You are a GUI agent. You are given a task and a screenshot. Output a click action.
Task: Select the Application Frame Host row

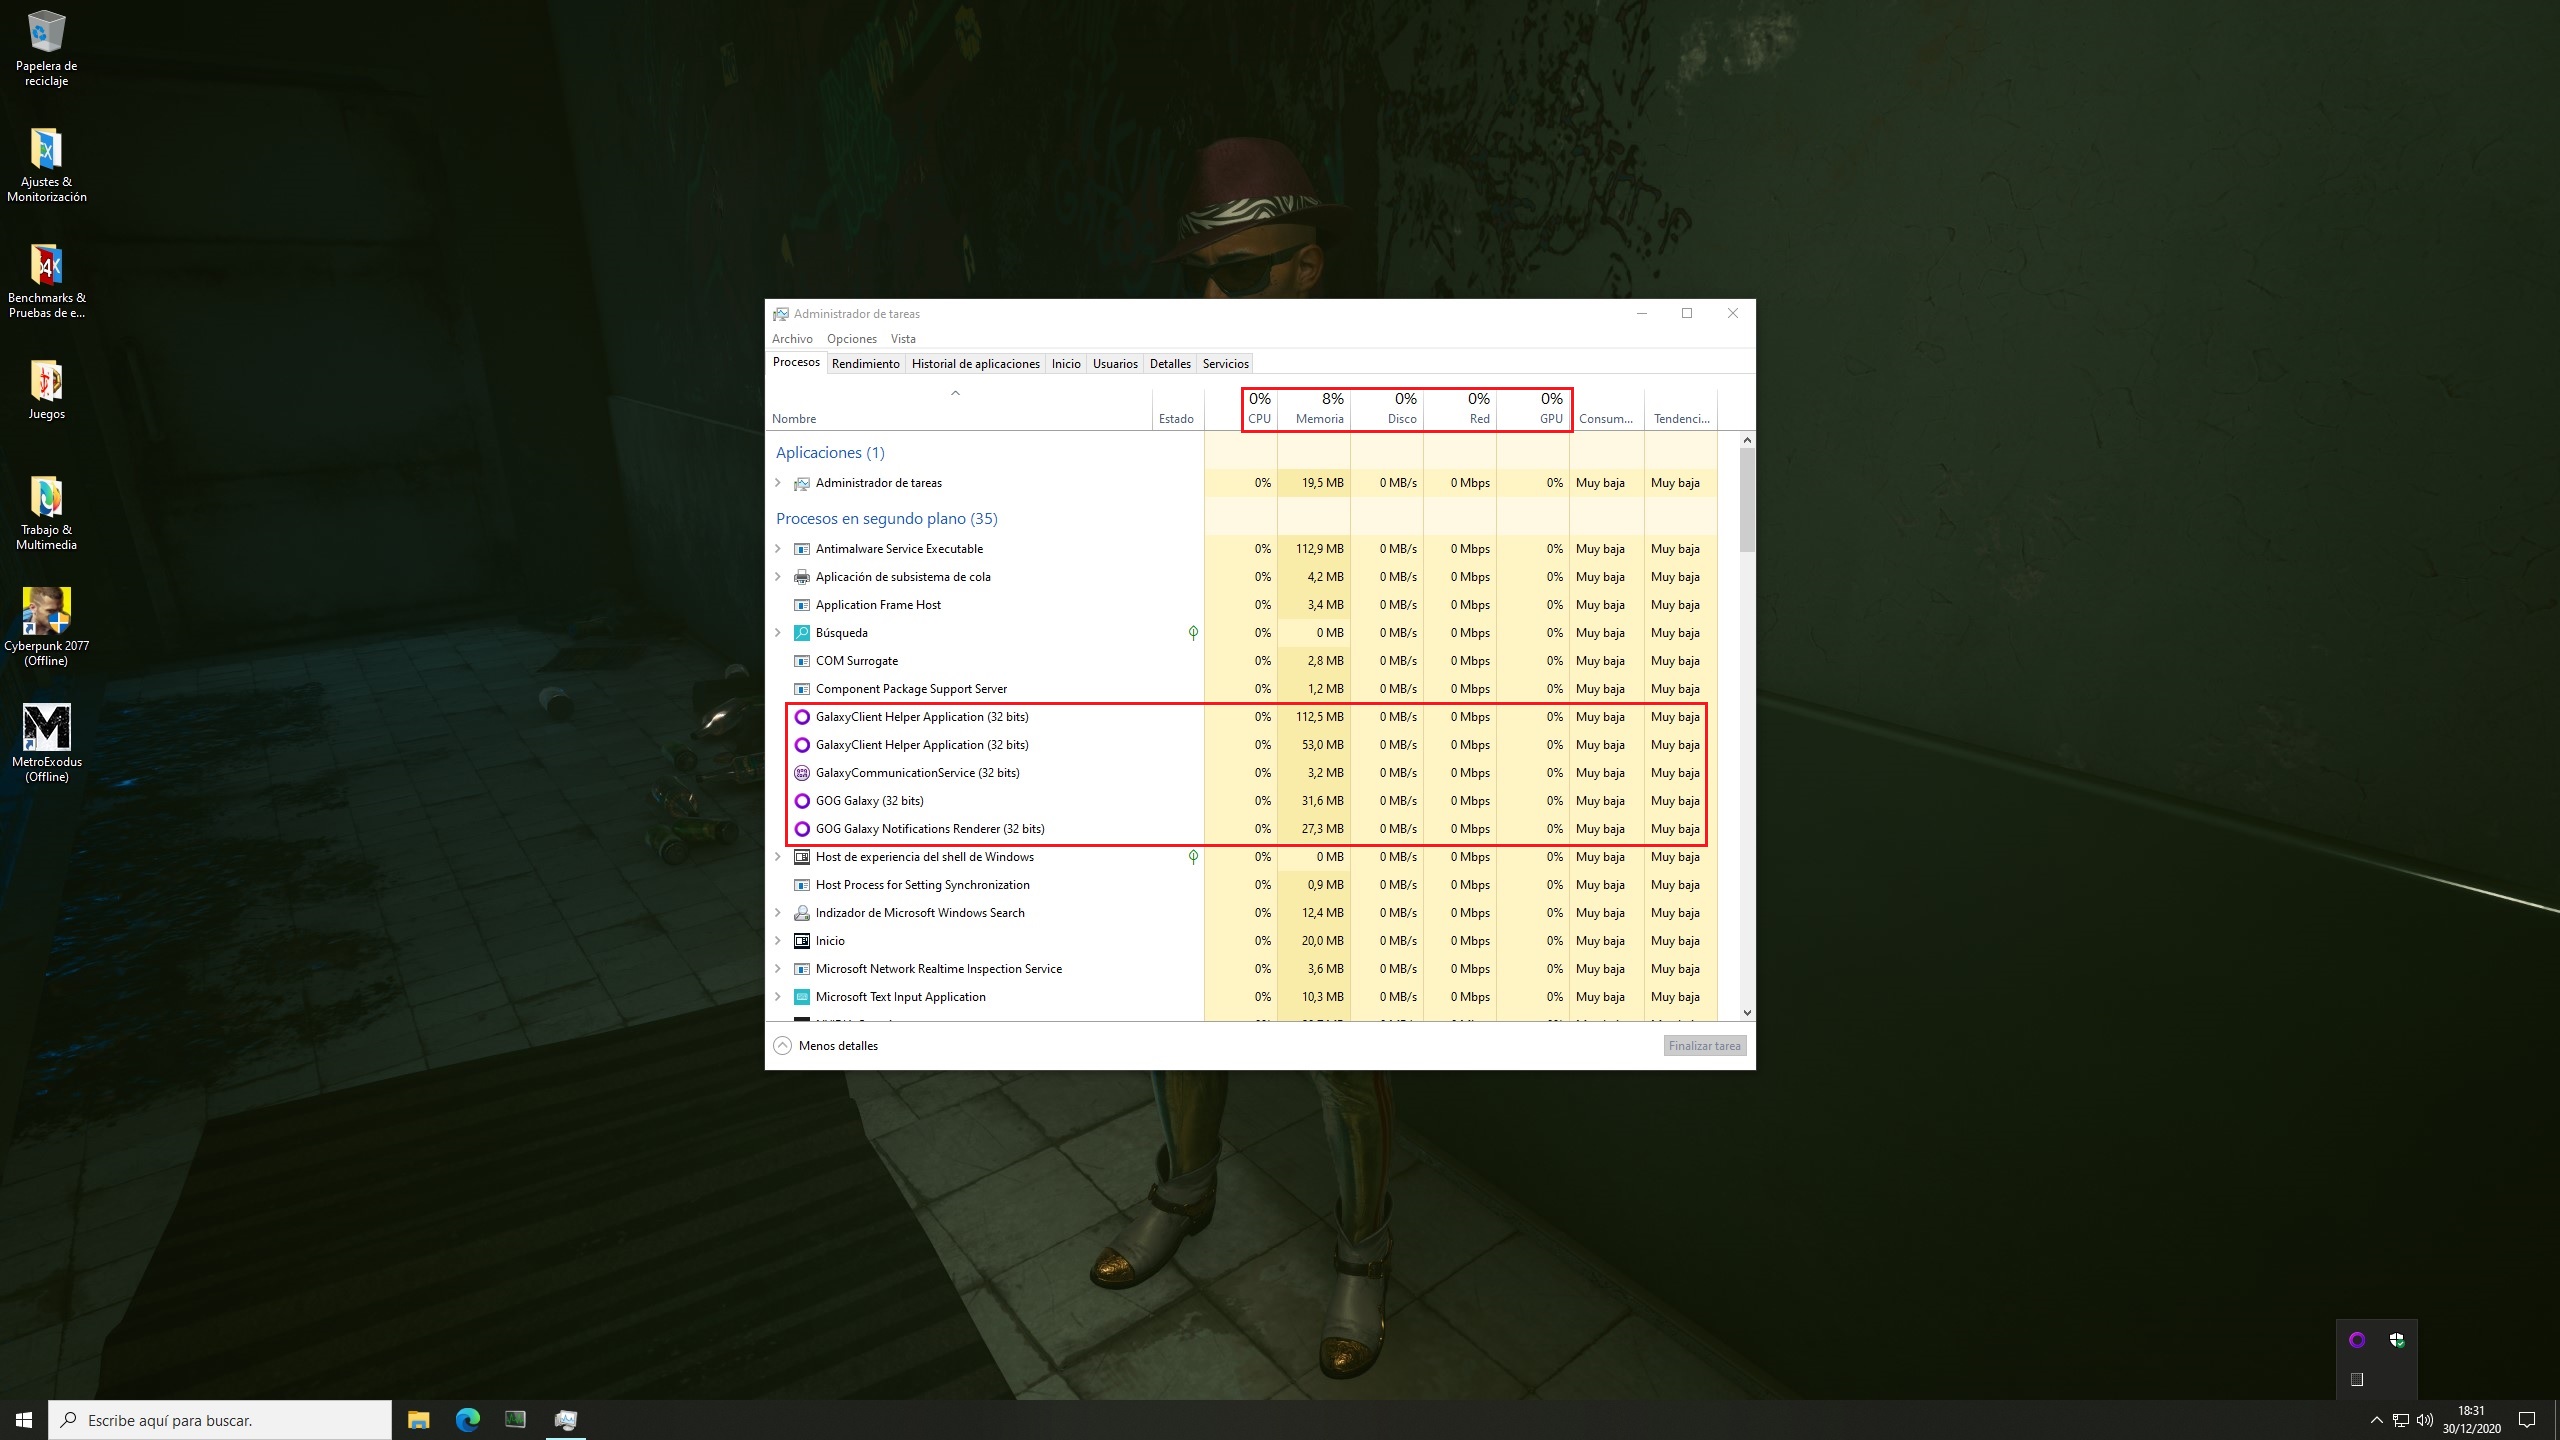1243,605
